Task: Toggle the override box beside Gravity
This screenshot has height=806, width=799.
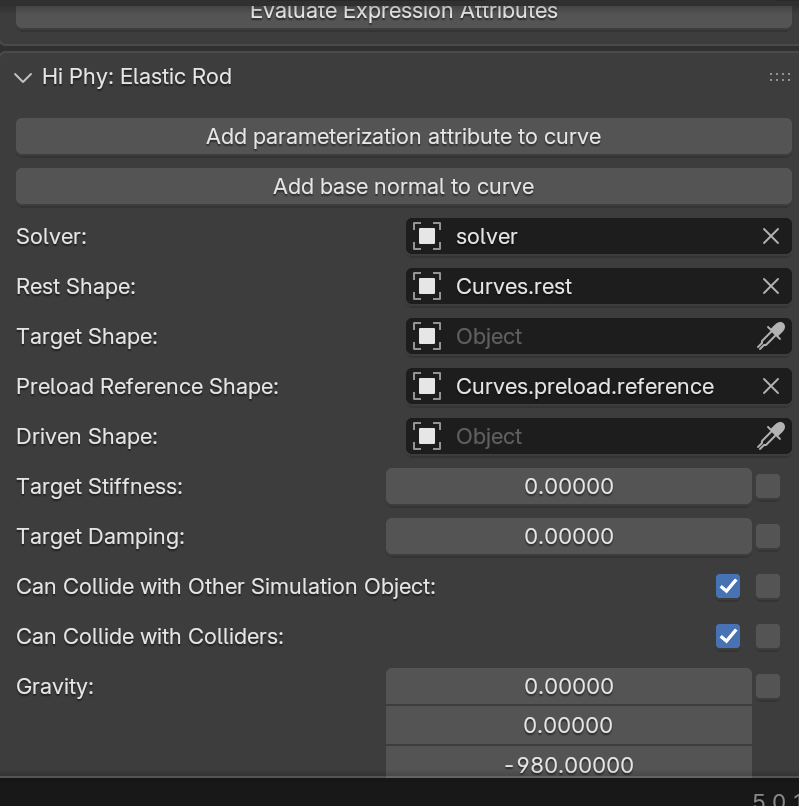Action: pyautogui.click(x=768, y=686)
